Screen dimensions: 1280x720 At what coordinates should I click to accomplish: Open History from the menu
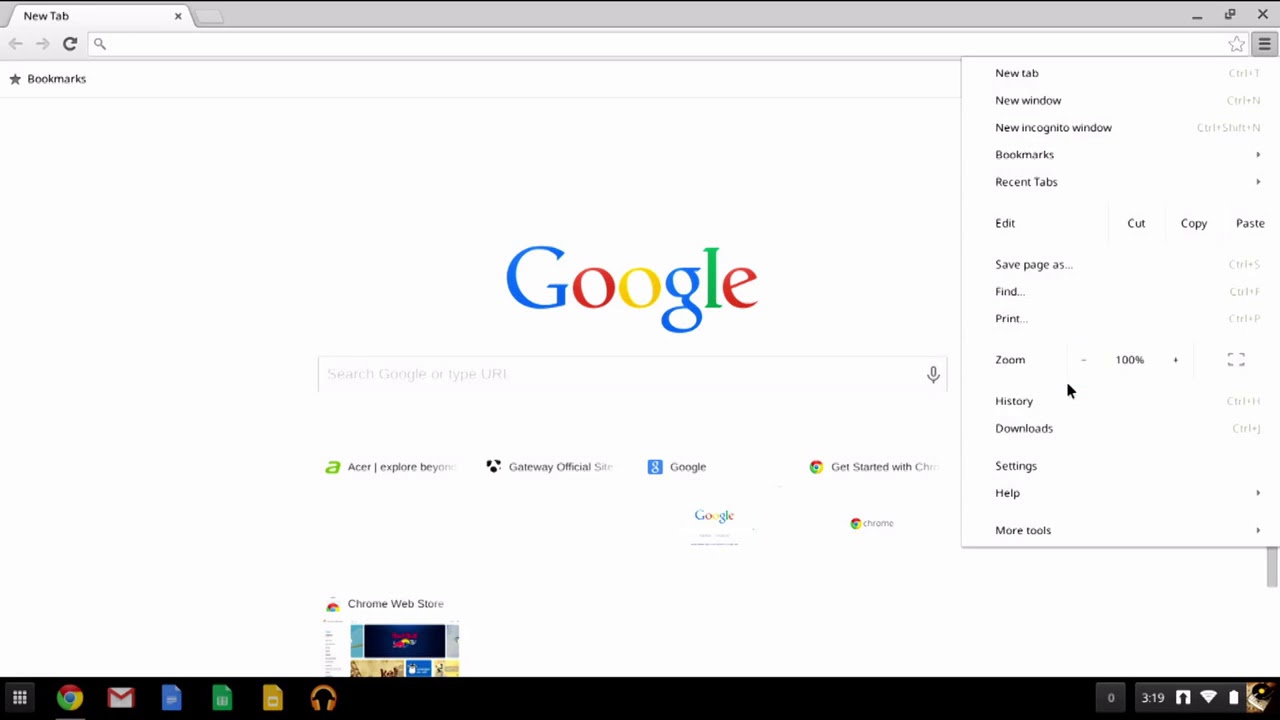click(x=1120, y=401)
